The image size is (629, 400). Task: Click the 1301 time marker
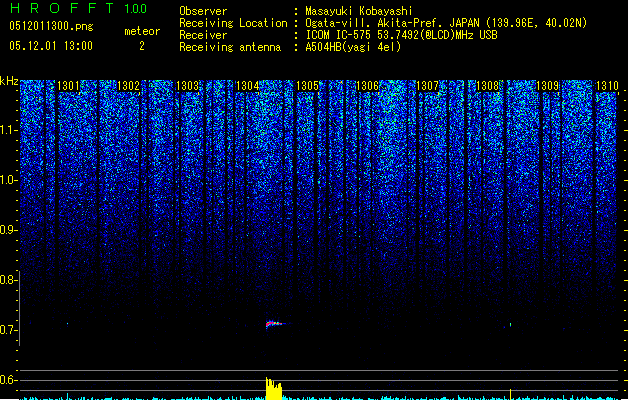pyautogui.click(x=69, y=86)
